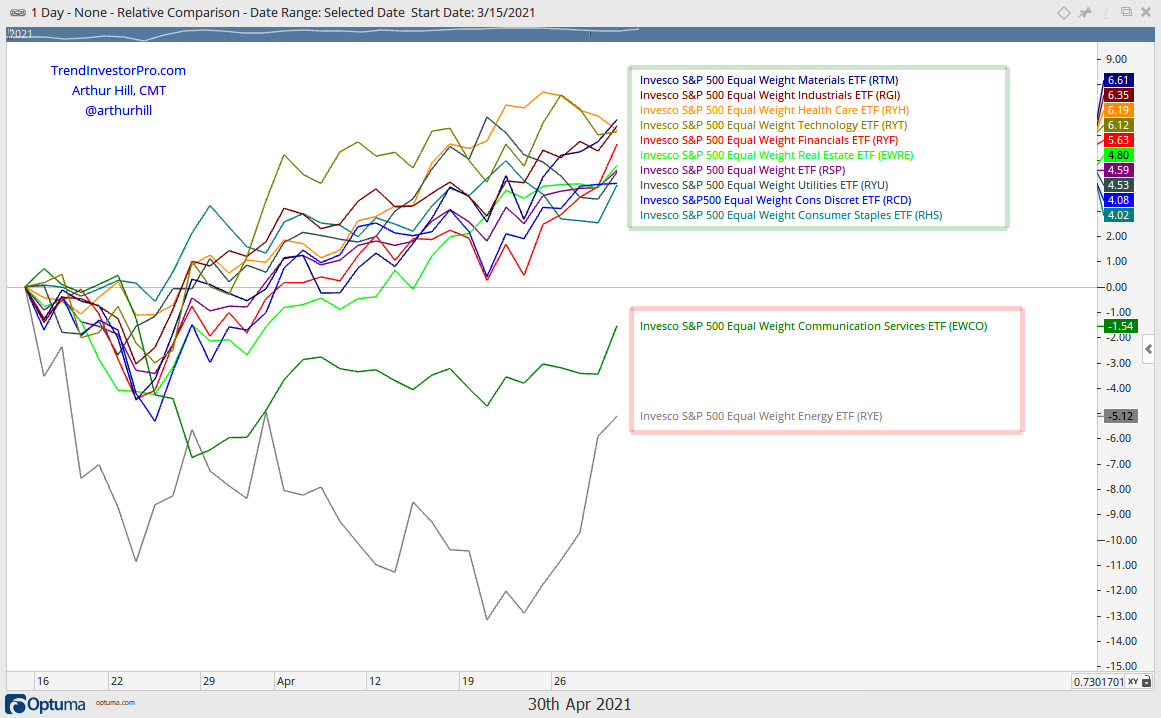Screen dimensions: 1161x718
Task: Click the 2021 label on the overview bar
Action: 20,34
